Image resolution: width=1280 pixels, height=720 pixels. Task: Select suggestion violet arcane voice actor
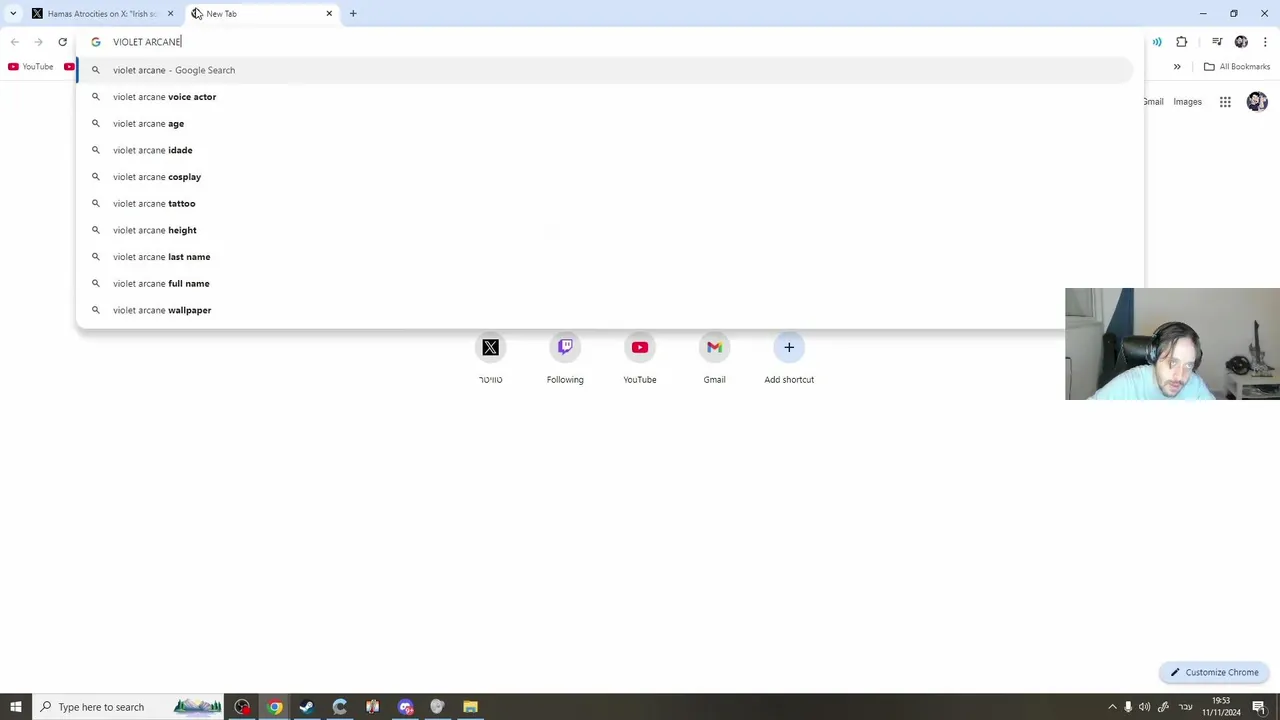[x=605, y=97]
